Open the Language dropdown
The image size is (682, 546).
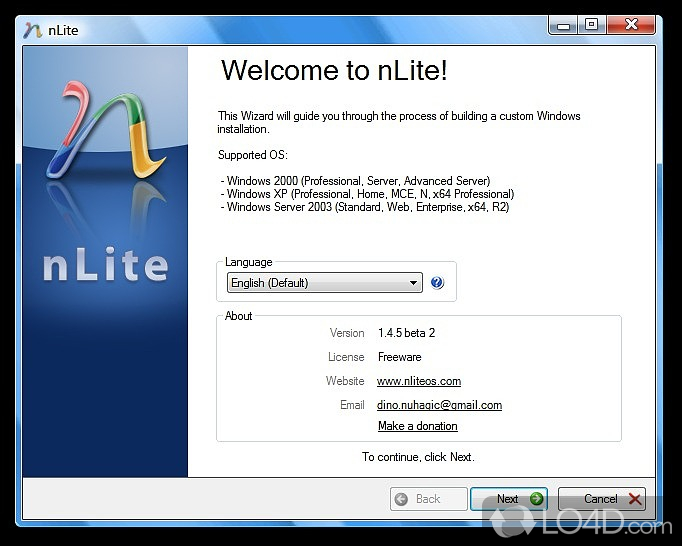pyautogui.click(x=324, y=283)
